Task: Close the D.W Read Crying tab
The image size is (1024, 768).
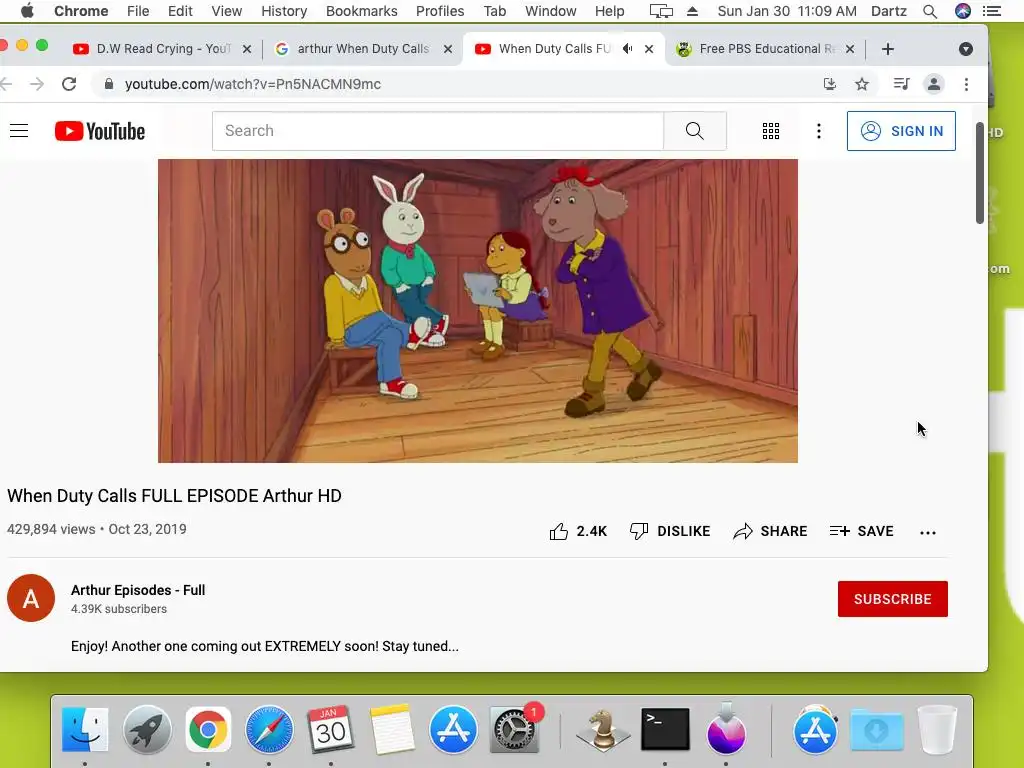Action: pos(247,49)
